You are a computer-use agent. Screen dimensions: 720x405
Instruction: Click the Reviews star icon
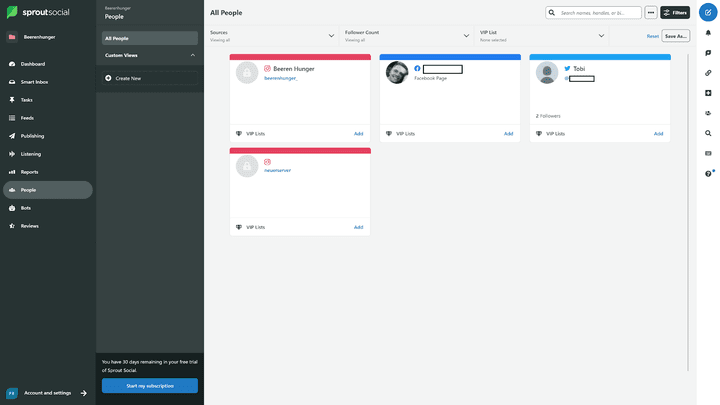(x=12, y=226)
